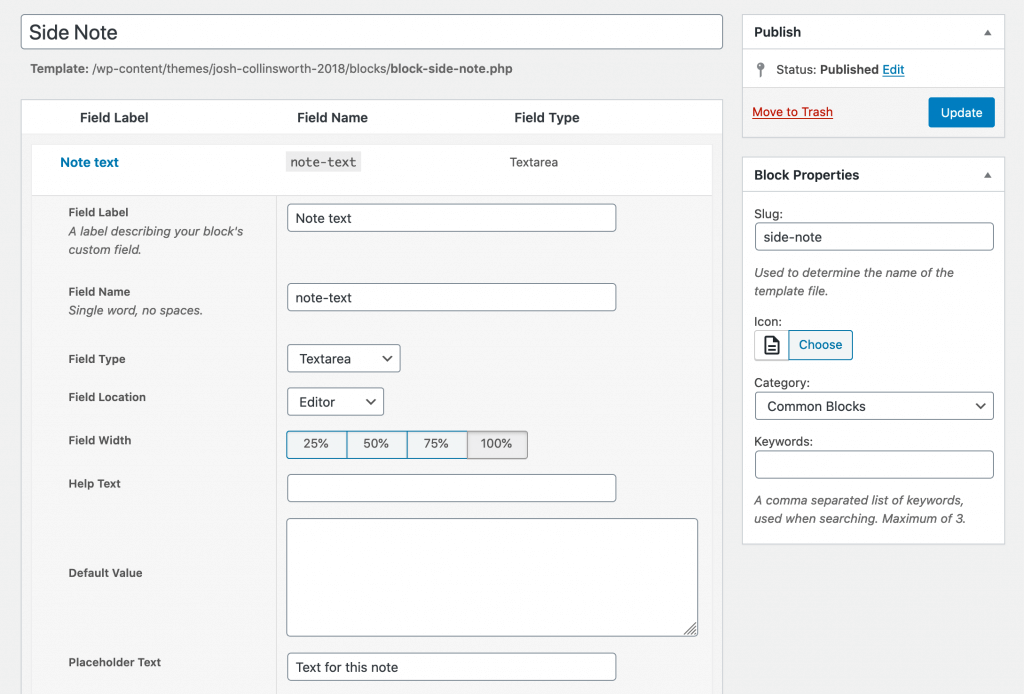Open the Category dropdown
Screen dimensions: 1024x694
873,406
